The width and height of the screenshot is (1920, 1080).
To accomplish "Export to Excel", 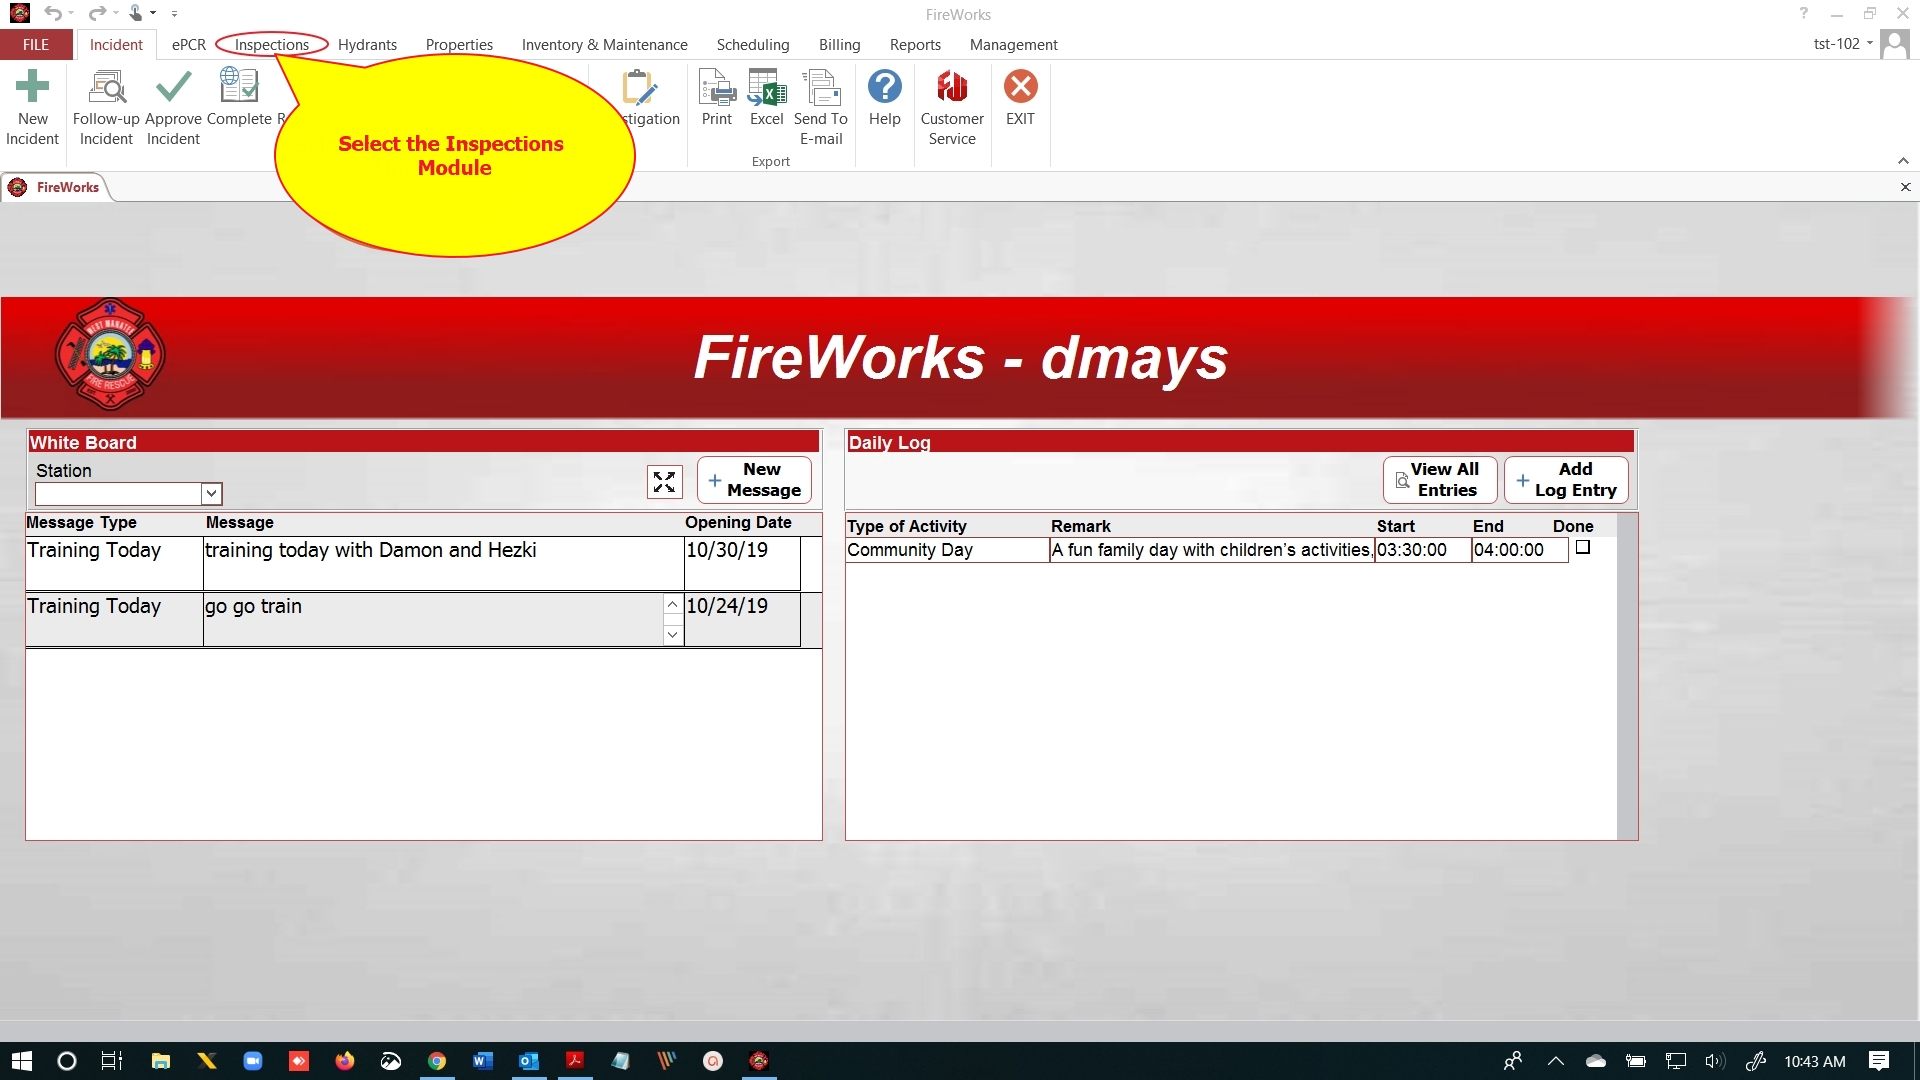I will (x=766, y=87).
